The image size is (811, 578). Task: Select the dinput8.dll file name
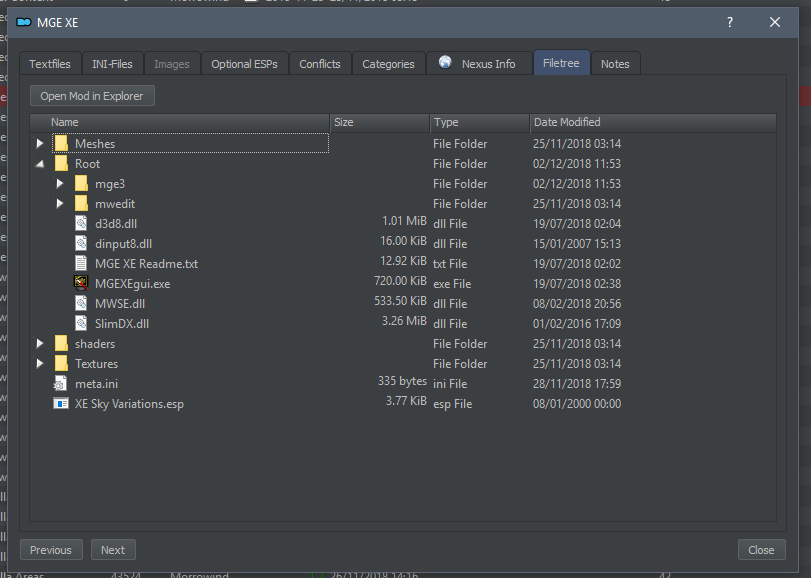(x=124, y=244)
